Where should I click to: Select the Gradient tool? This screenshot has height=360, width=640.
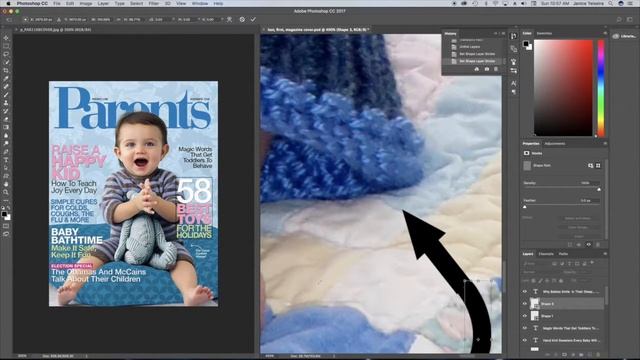pyautogui.click(x=6, y=127)
